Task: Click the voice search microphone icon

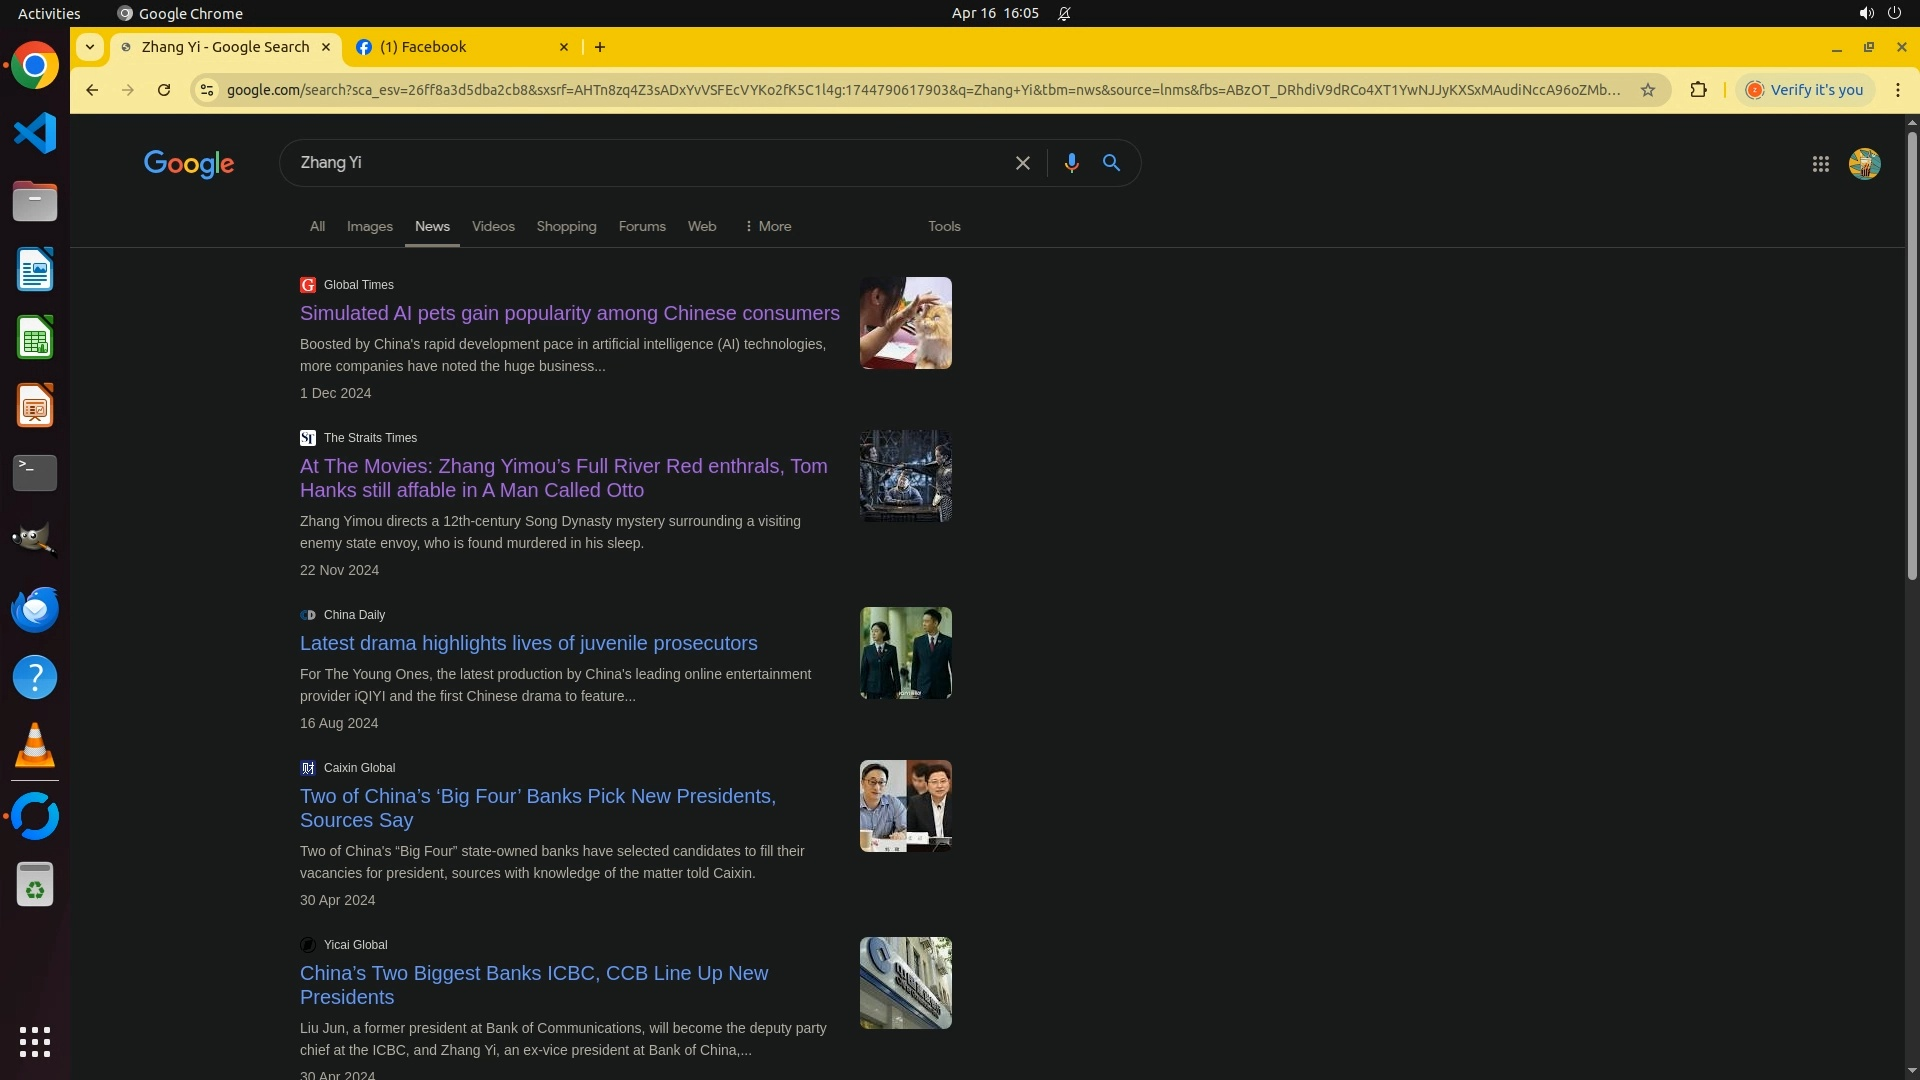Action: (x=1071, y=163)
